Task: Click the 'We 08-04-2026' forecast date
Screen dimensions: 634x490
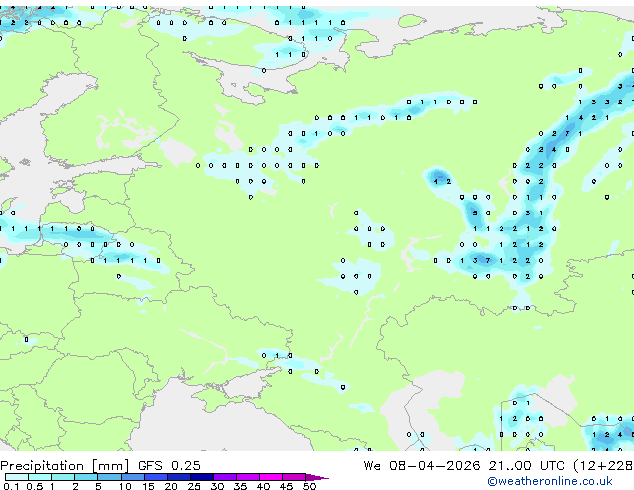Action: click(422, 466)
